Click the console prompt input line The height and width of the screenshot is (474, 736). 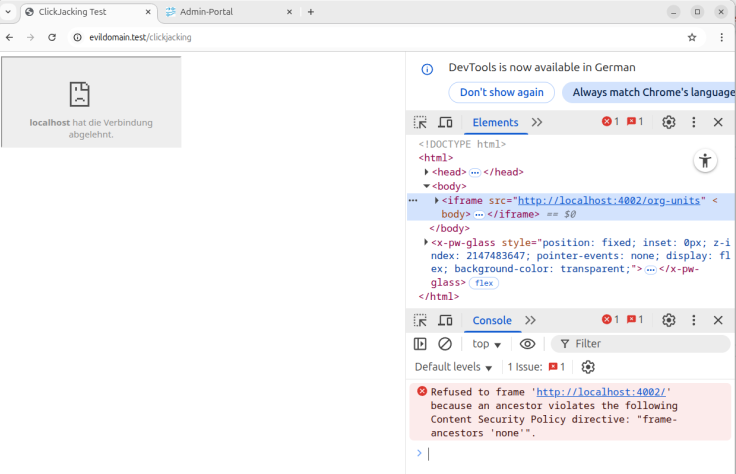(579, 453)
